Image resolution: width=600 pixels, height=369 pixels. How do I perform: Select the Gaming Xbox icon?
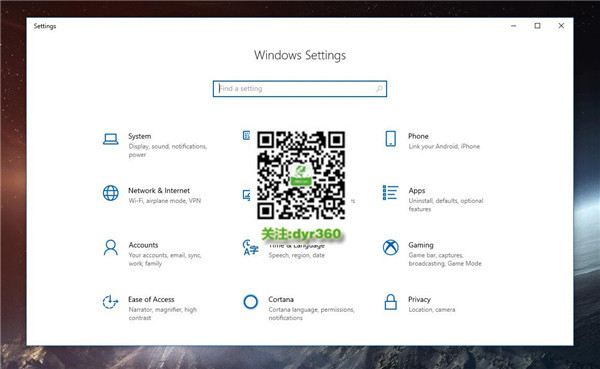(391, 247)
